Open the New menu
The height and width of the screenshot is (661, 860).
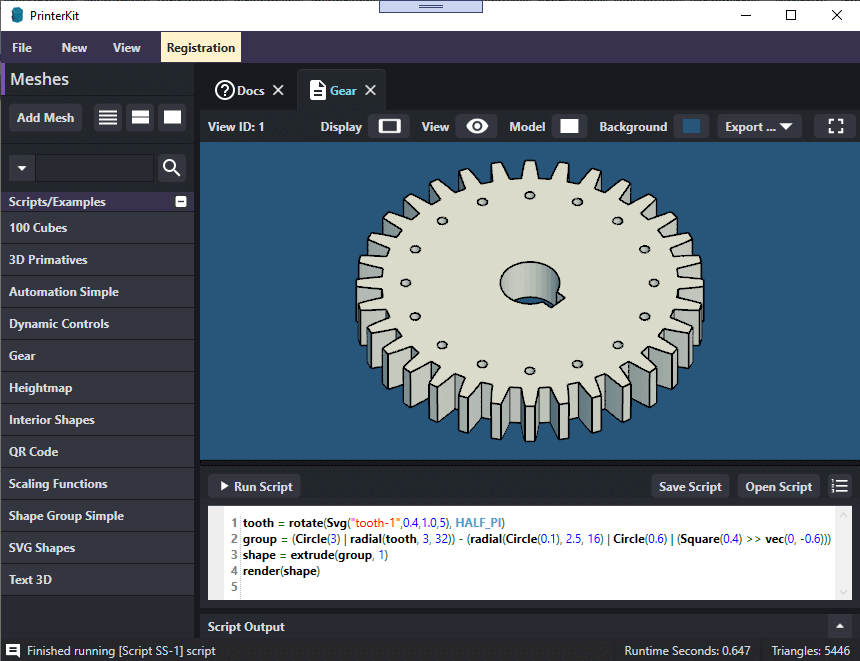click(x=74, y=48)
